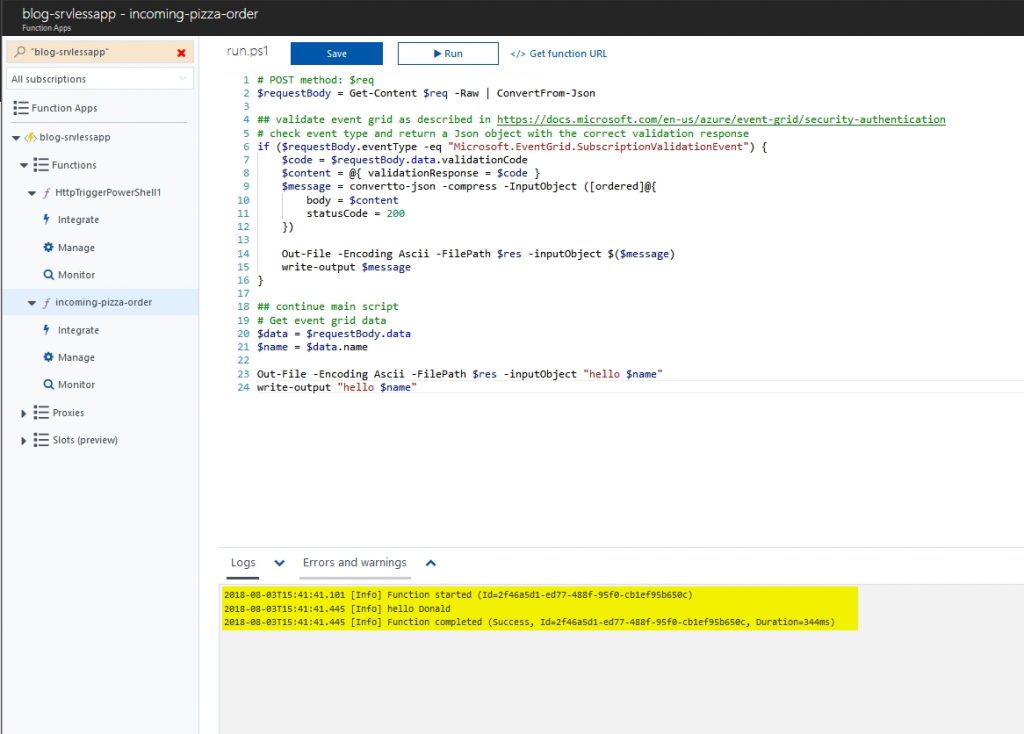The width and height of the screenshot is (1024, 734).
Task: Click the incoming-pizza-order function icon
Action: point(46,302)
